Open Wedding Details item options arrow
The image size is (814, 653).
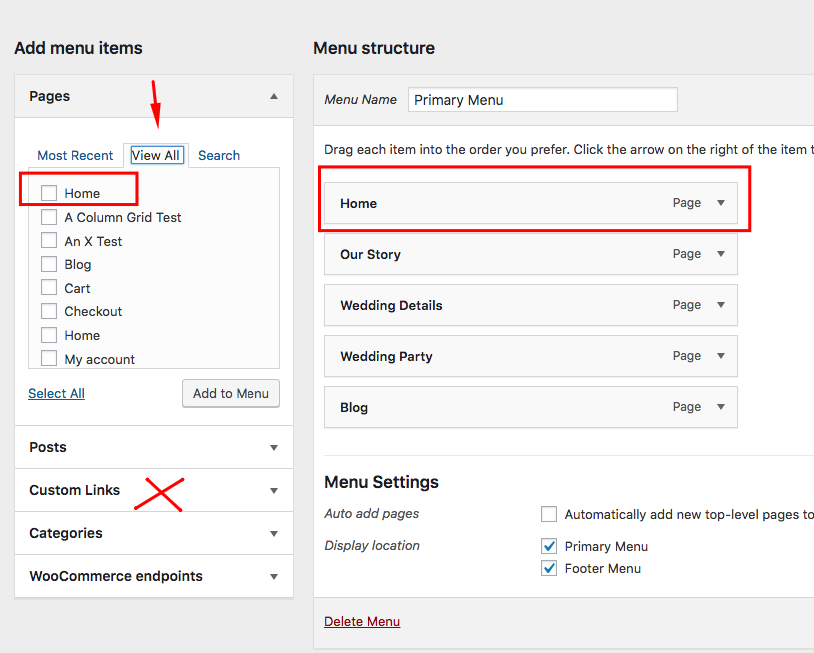[721, 305]
